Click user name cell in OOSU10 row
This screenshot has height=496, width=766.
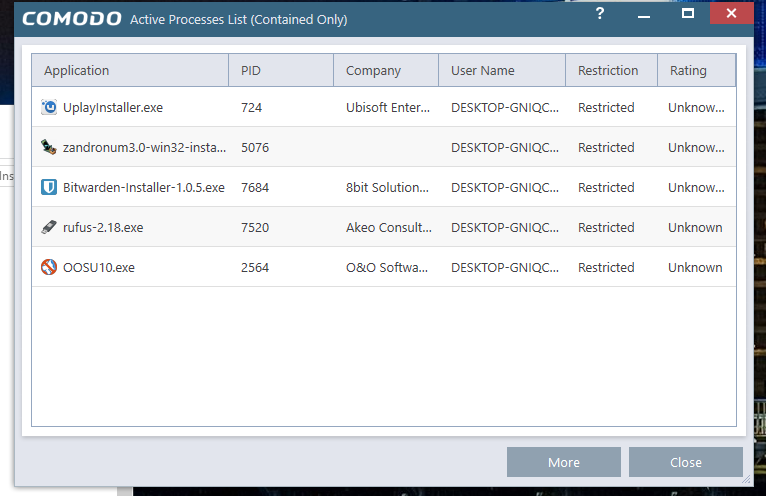(505, 268)
